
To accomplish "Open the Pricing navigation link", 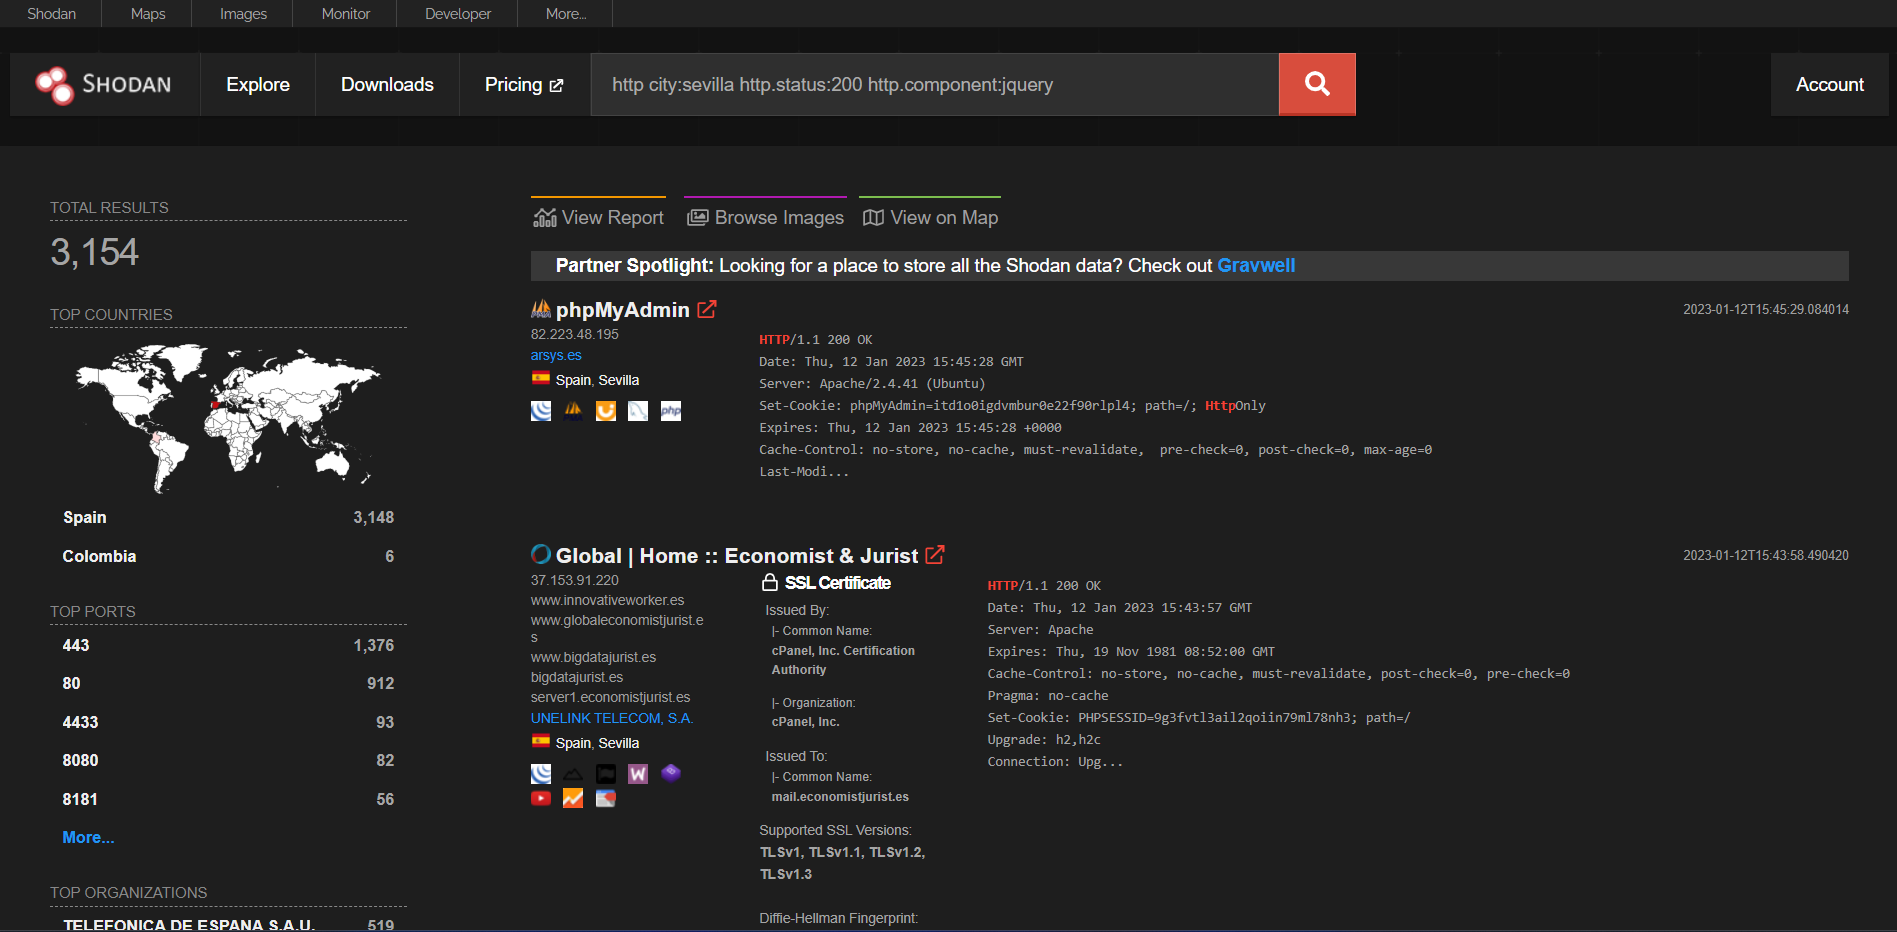I will point(524,85).
